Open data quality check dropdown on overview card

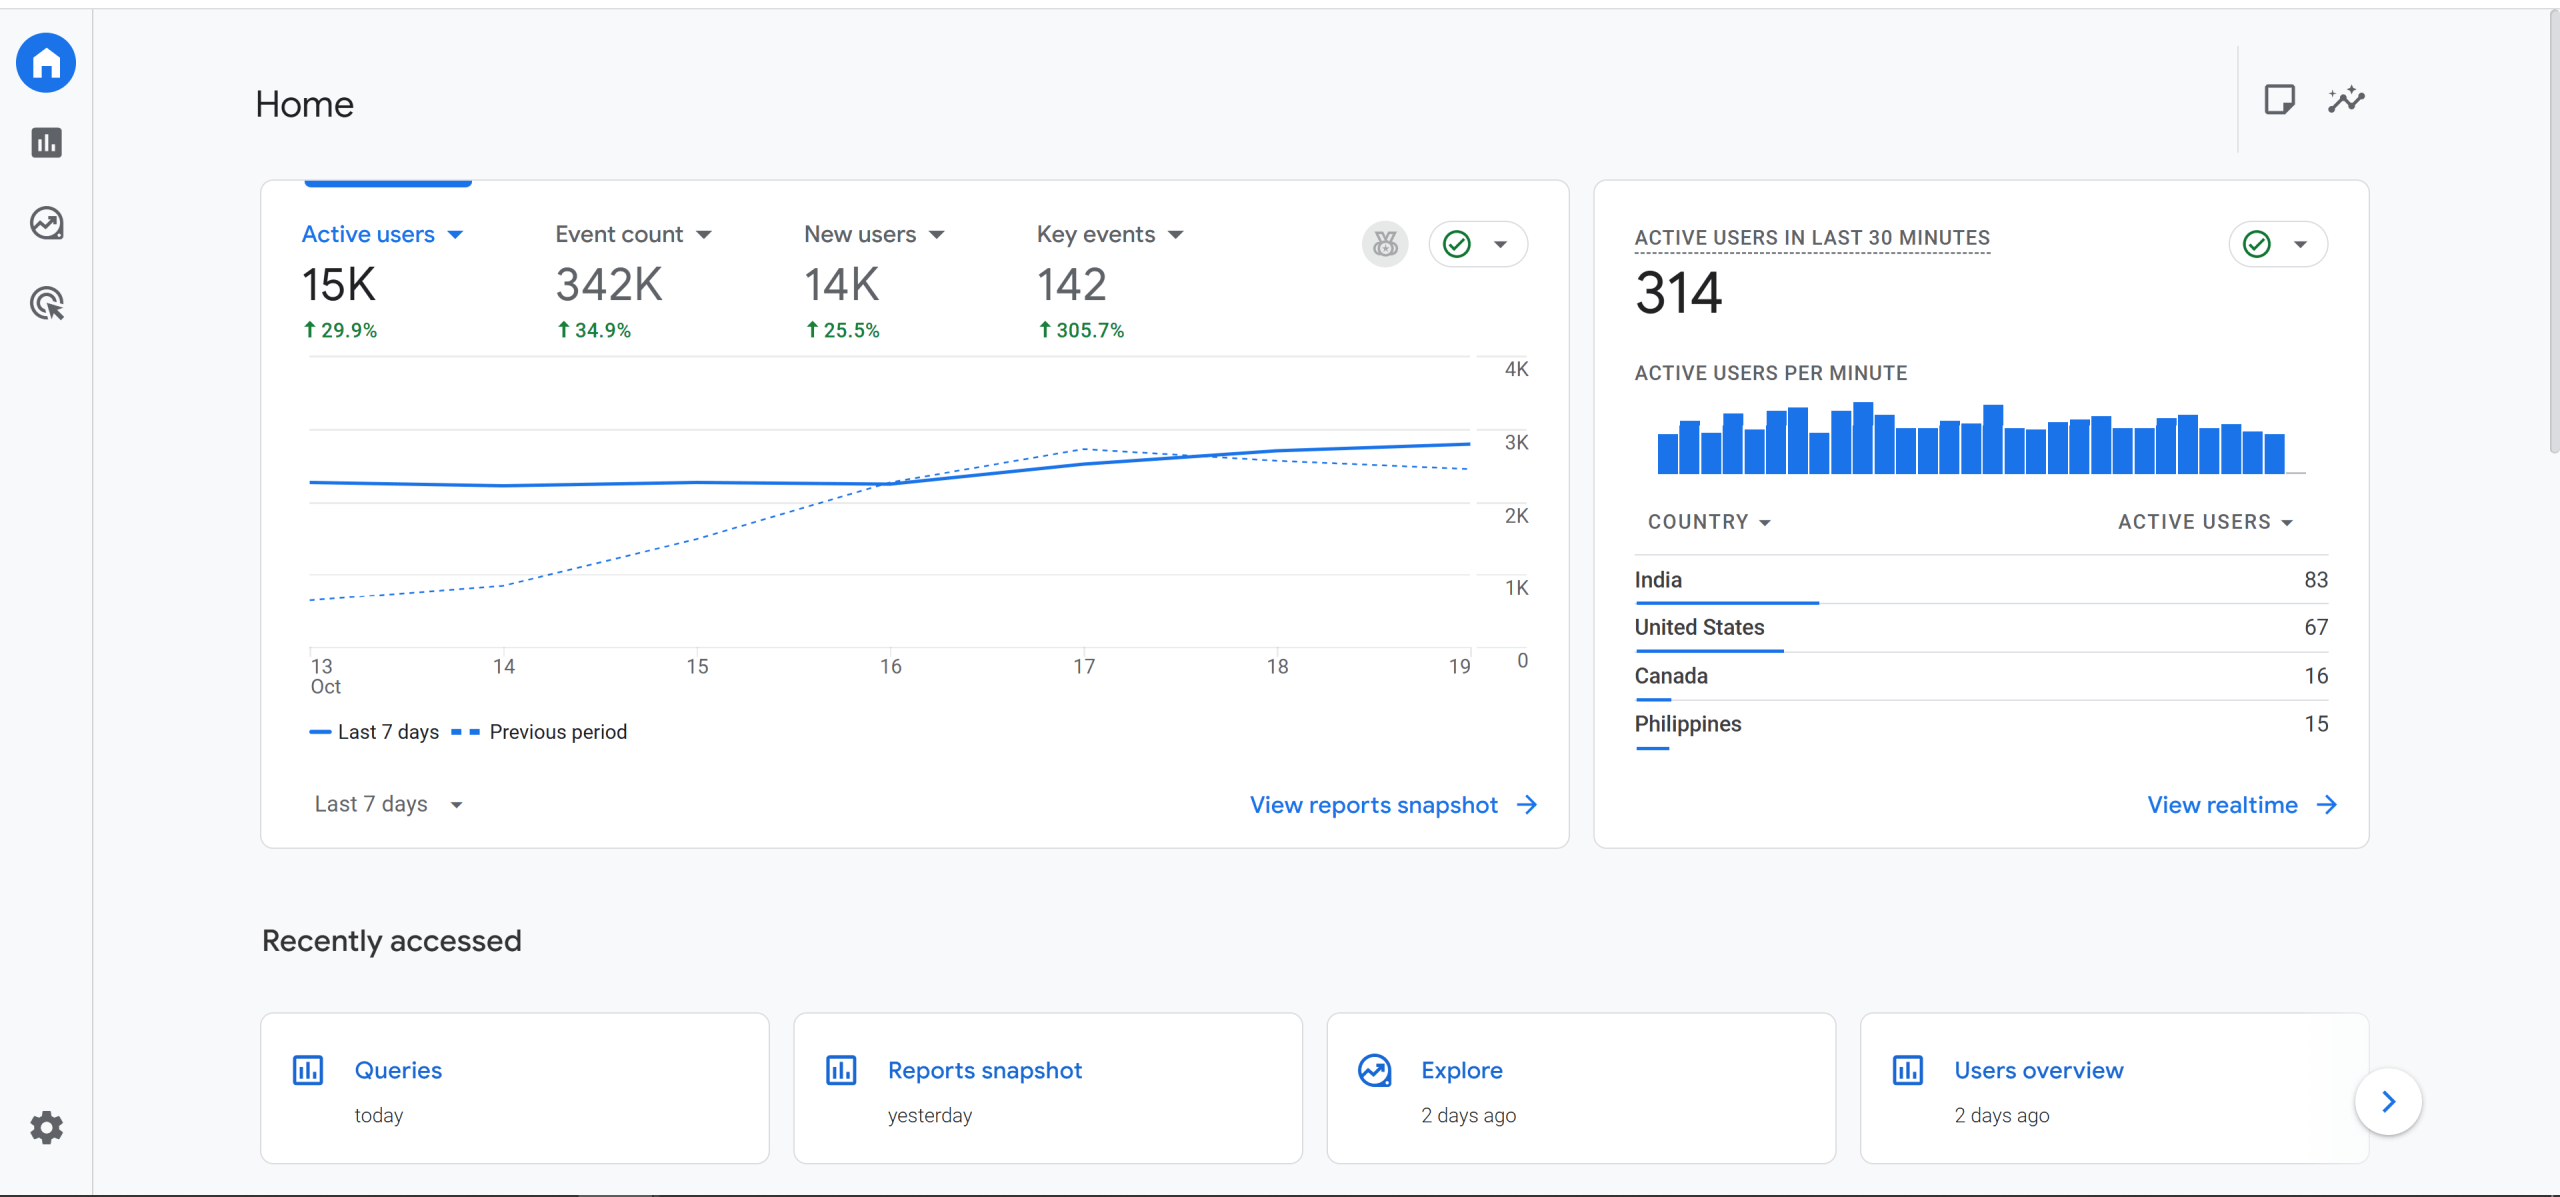[x=1478, y=244]
